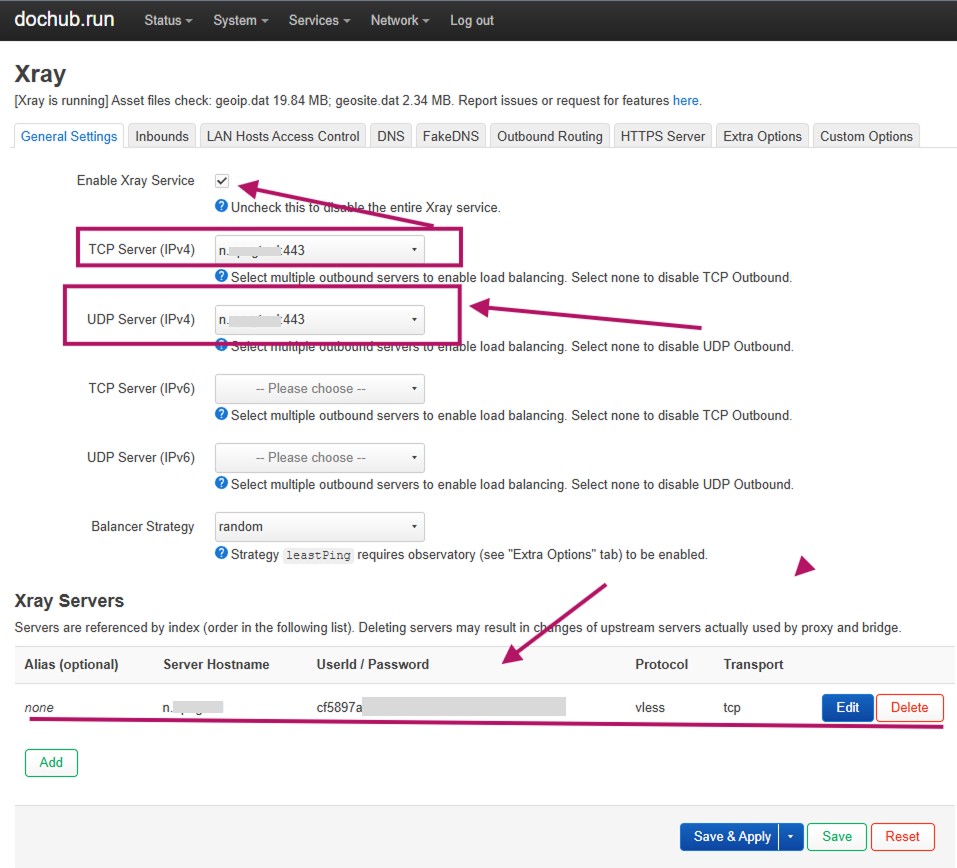Click the Server Hostname column header
The width and height of the screenshot is (957, 868).
pyautogui.click(x=216, y=664)
